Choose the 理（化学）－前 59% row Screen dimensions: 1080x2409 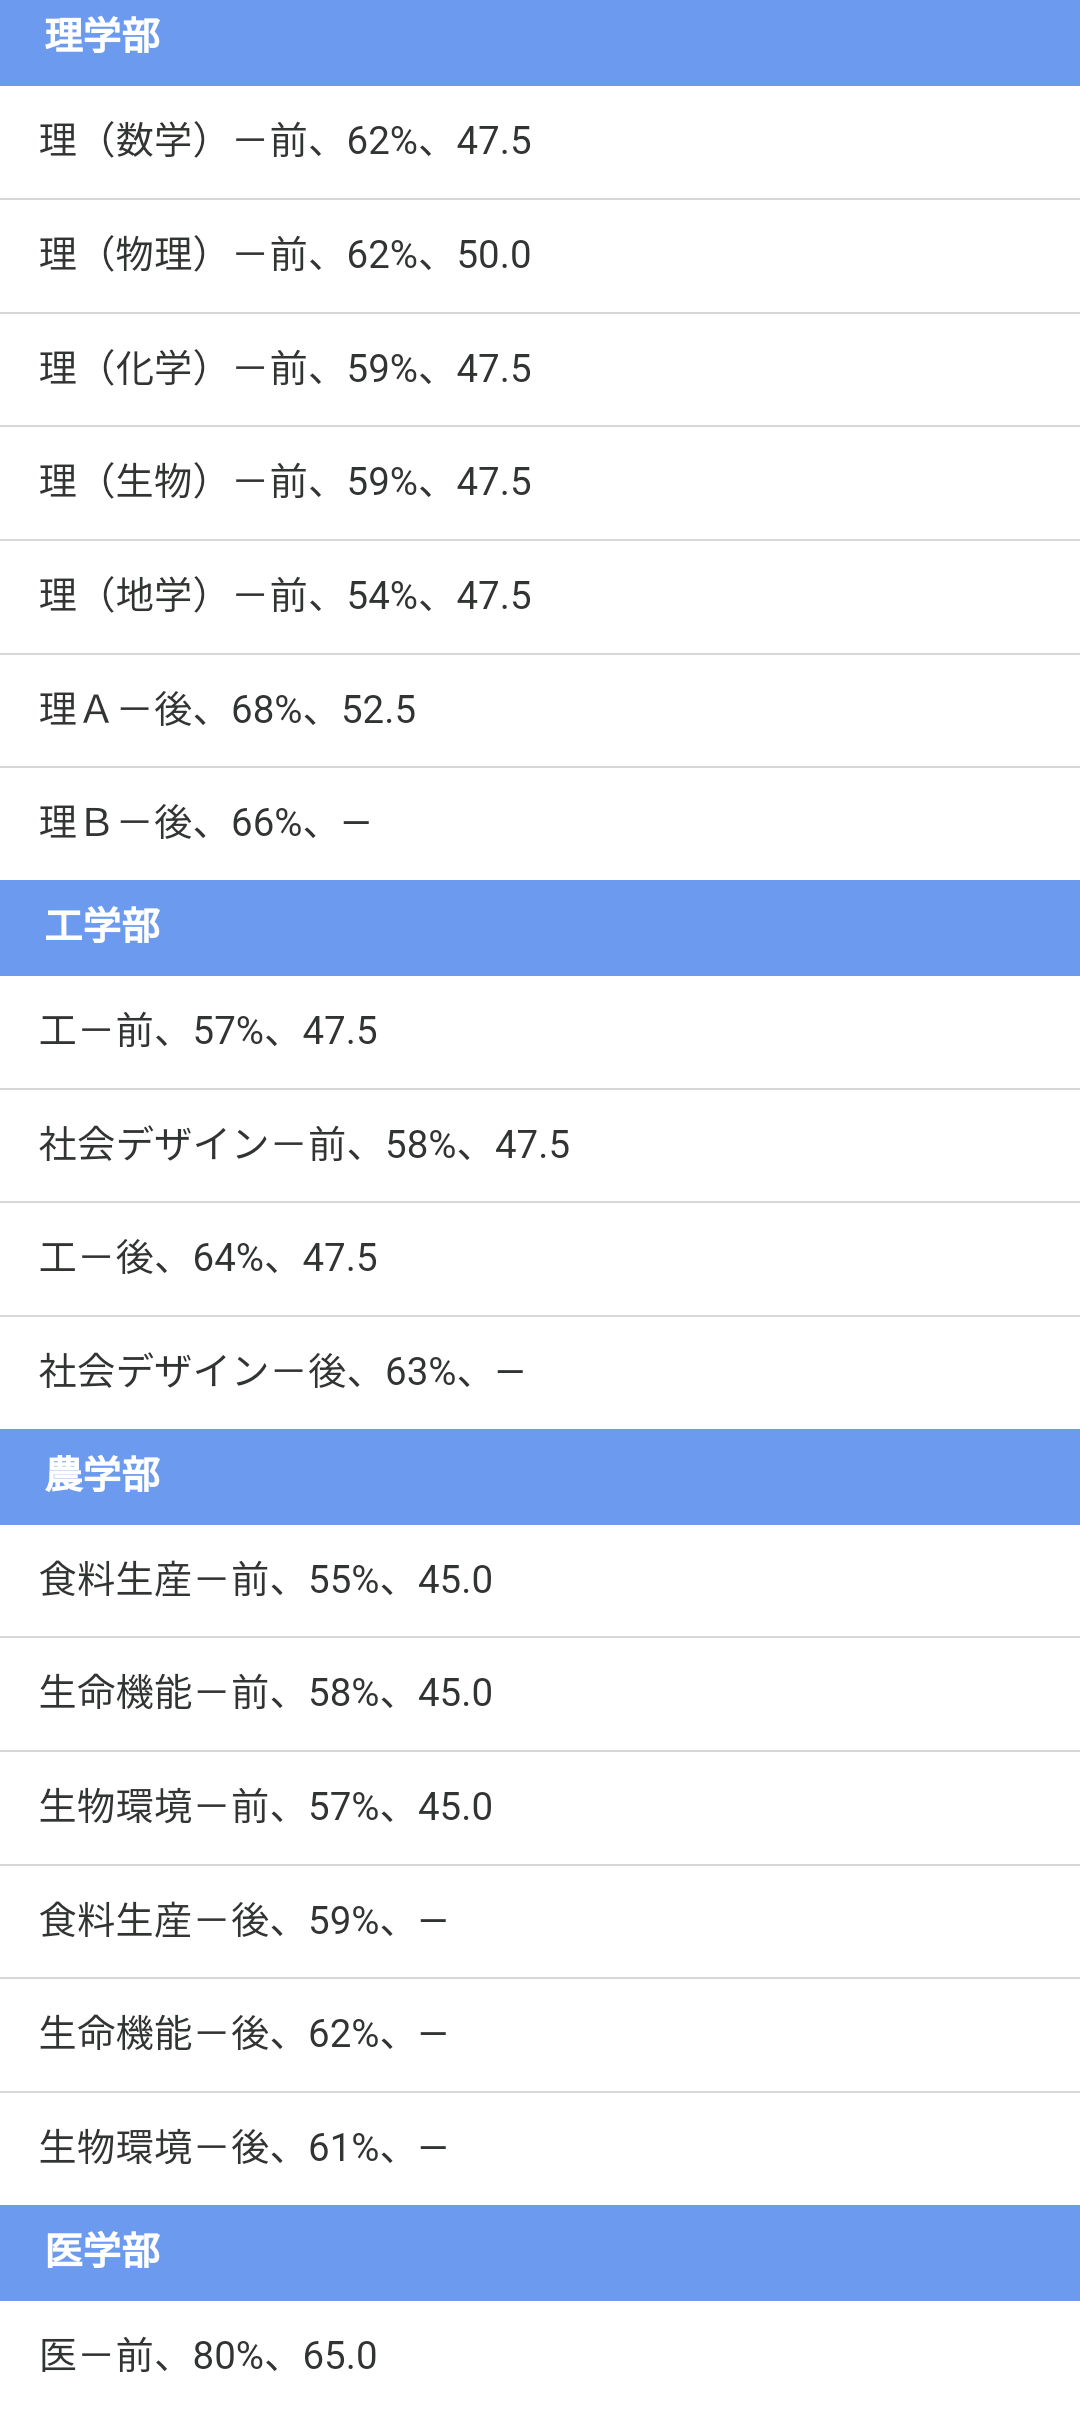540,370
